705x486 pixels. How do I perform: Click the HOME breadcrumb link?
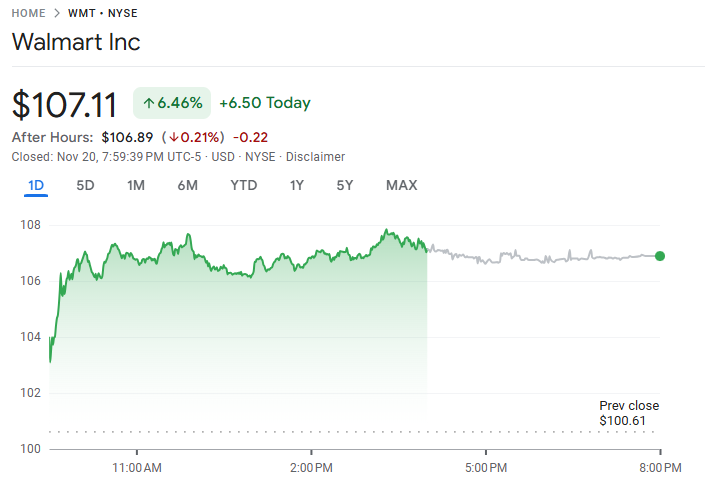(29, 13)
